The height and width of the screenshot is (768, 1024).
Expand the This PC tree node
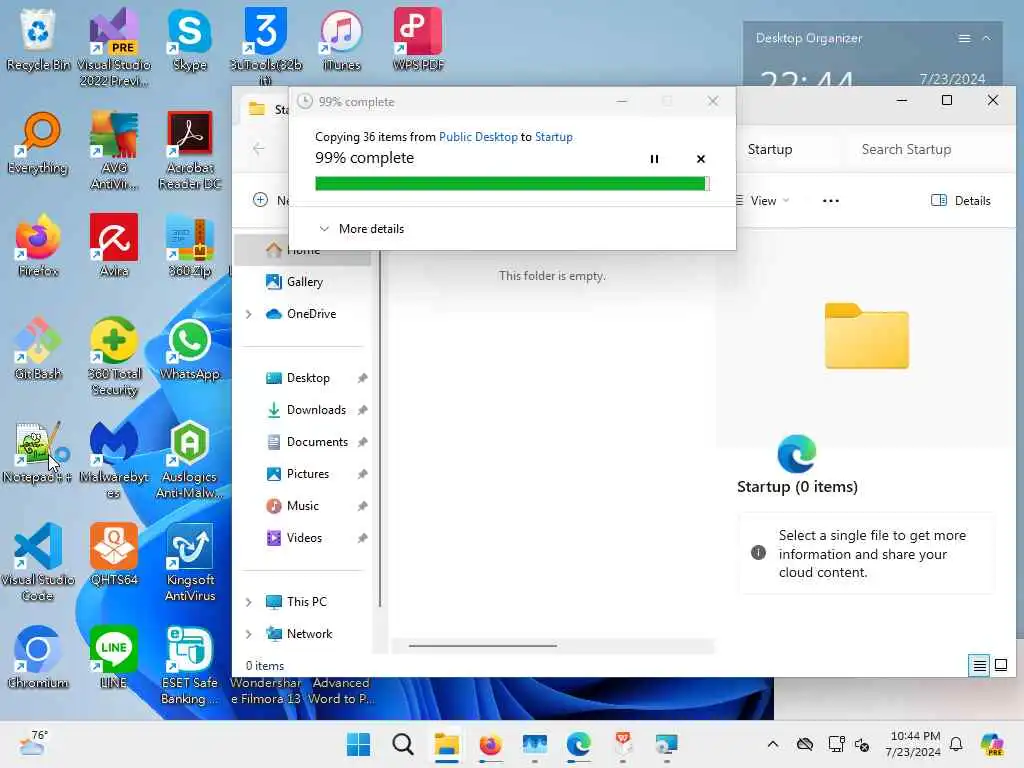coord(249,602)
